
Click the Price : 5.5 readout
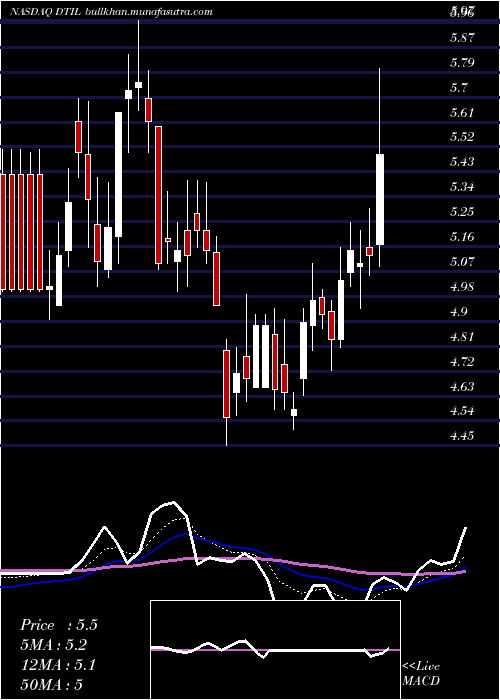(58, 625)
